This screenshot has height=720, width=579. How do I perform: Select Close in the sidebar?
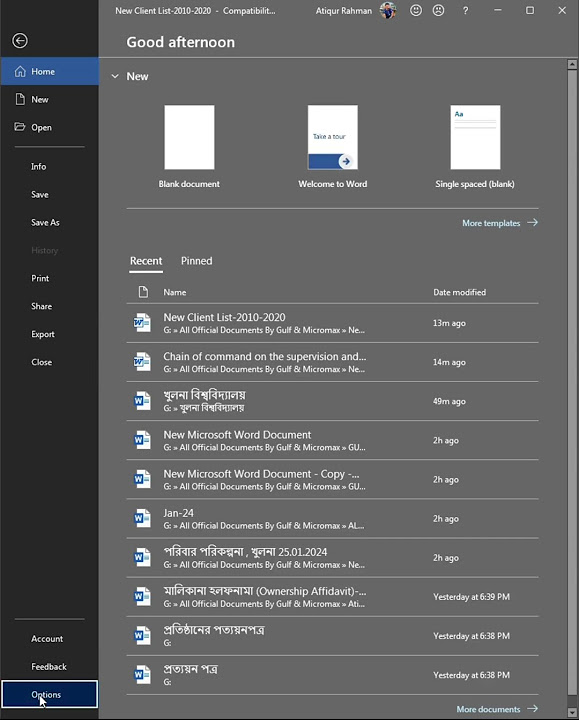click(x=50, y=362)
